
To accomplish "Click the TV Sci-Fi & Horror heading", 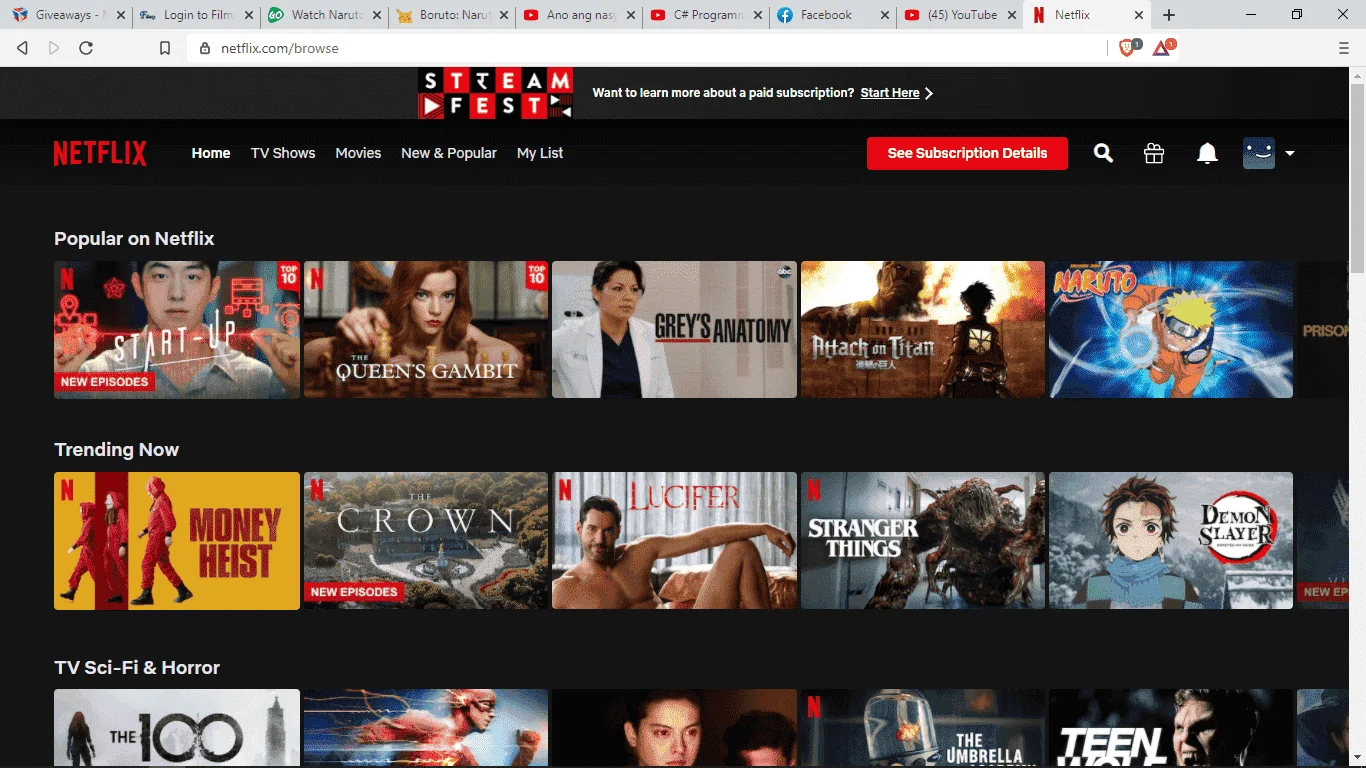I will [137, 668].
